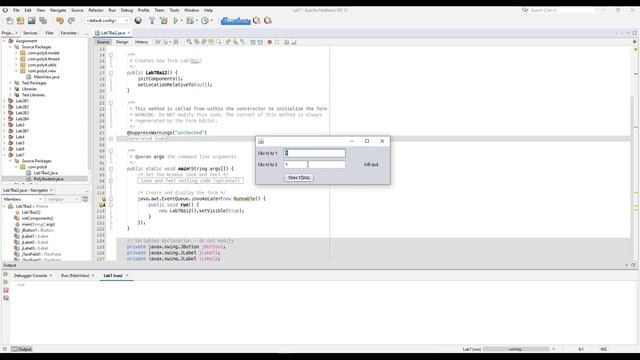Switch to the Services tab
This screenshot has width=640, height=360.
pyautogui.click(x=30, y=33)
